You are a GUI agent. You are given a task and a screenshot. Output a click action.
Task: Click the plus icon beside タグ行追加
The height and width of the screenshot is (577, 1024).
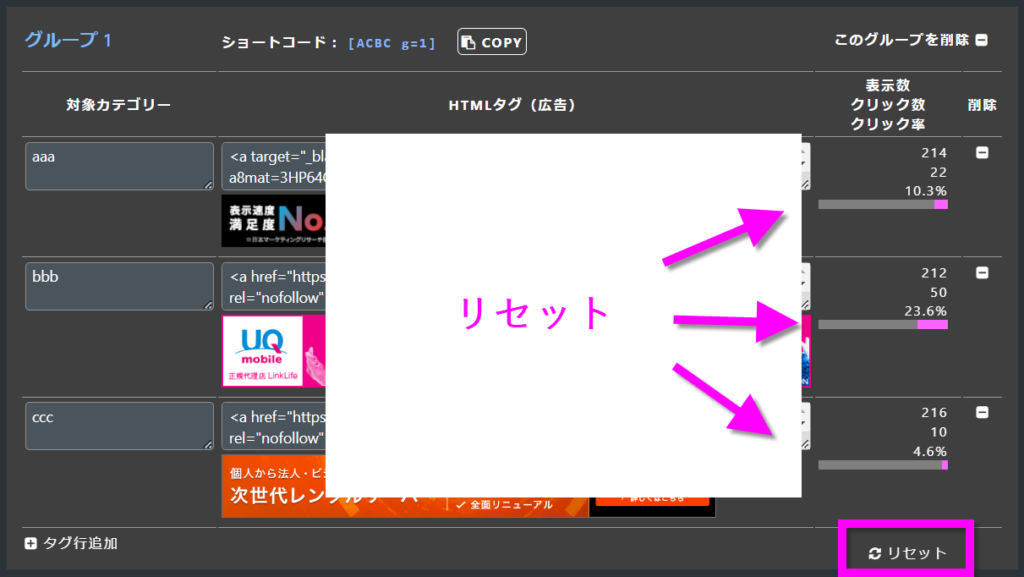(x=31, y=544)
